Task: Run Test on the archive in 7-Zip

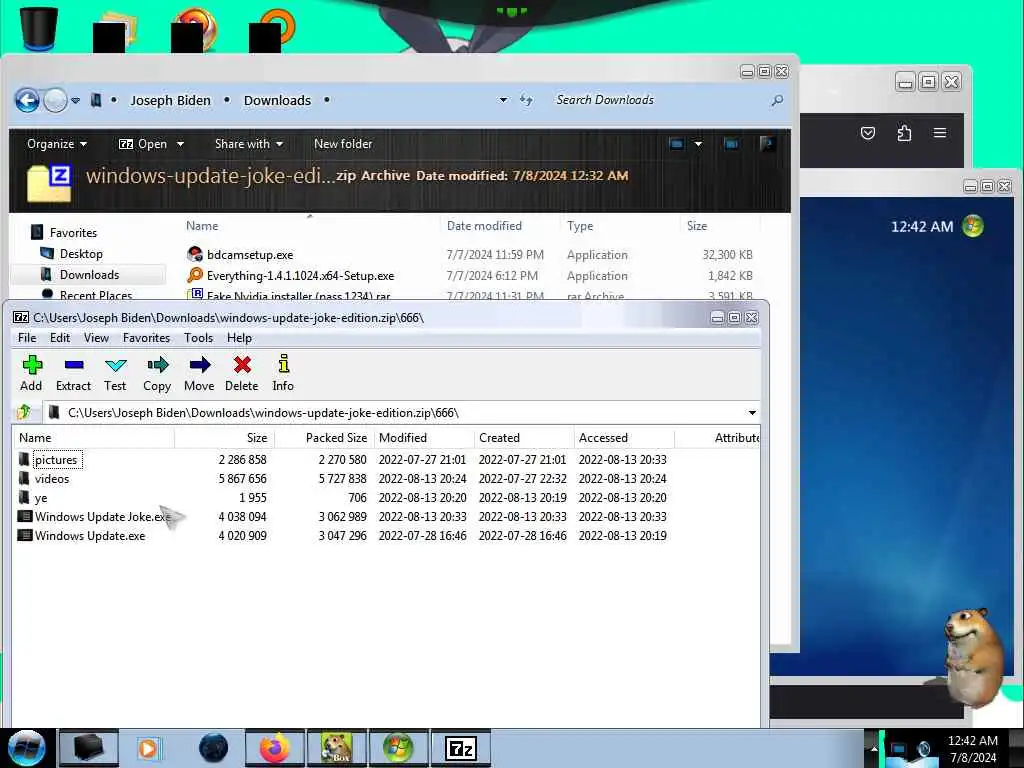Action: [x=115, y=373]
